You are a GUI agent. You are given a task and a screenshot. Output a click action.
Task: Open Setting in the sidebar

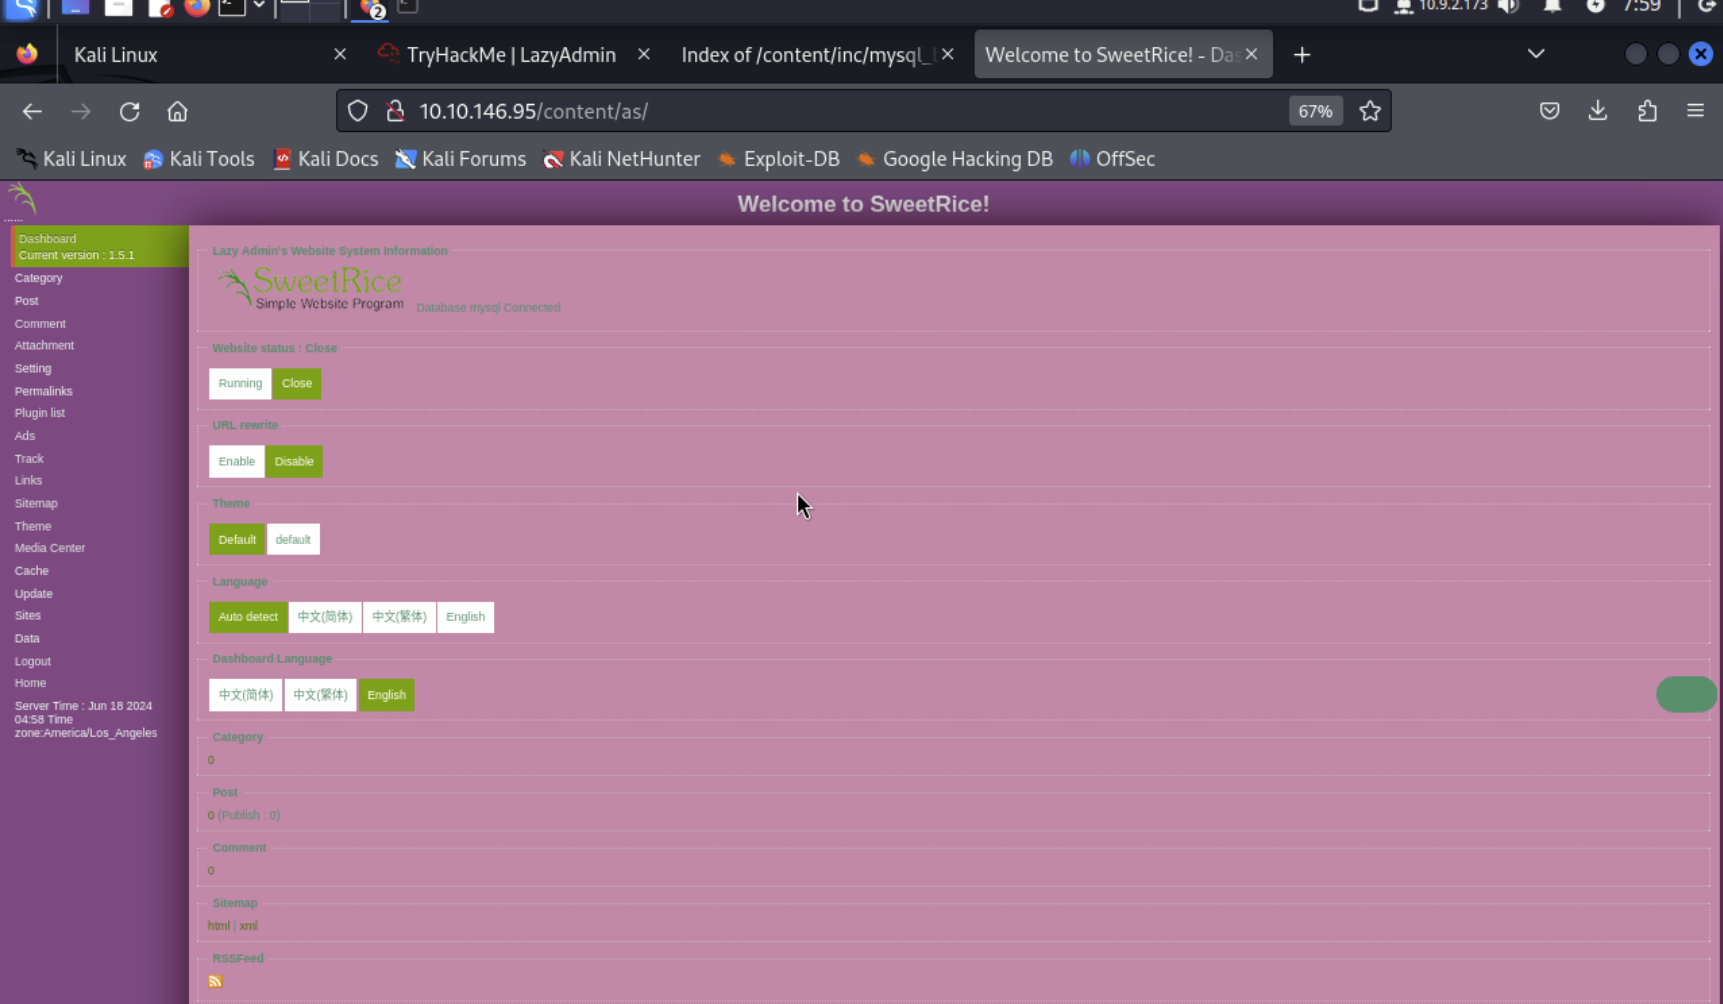[33, 369]
